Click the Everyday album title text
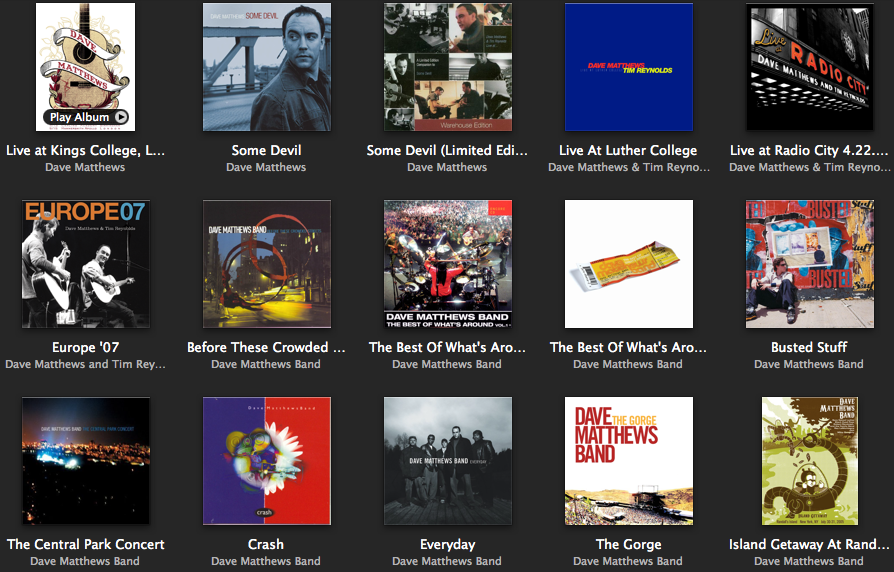This screenshot has height=572, width=894. point(448,545)
